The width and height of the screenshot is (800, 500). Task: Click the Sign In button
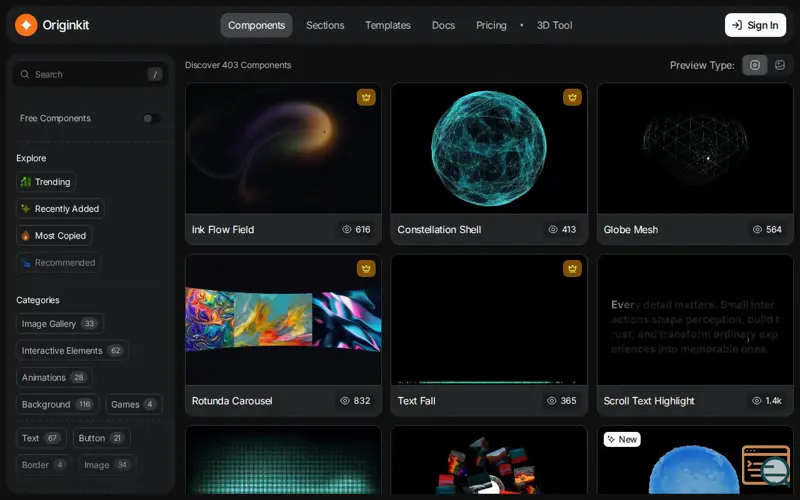click(x=755, y=25)
